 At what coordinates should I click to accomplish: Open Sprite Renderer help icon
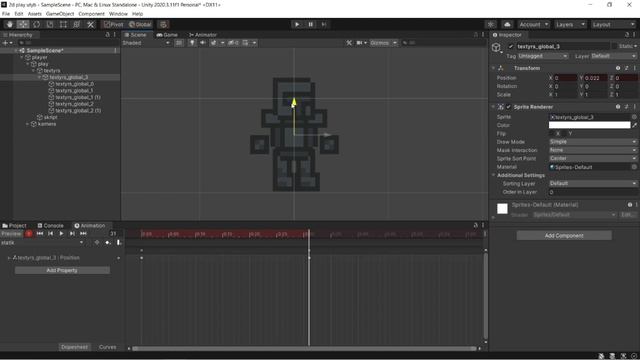(618, 107)
